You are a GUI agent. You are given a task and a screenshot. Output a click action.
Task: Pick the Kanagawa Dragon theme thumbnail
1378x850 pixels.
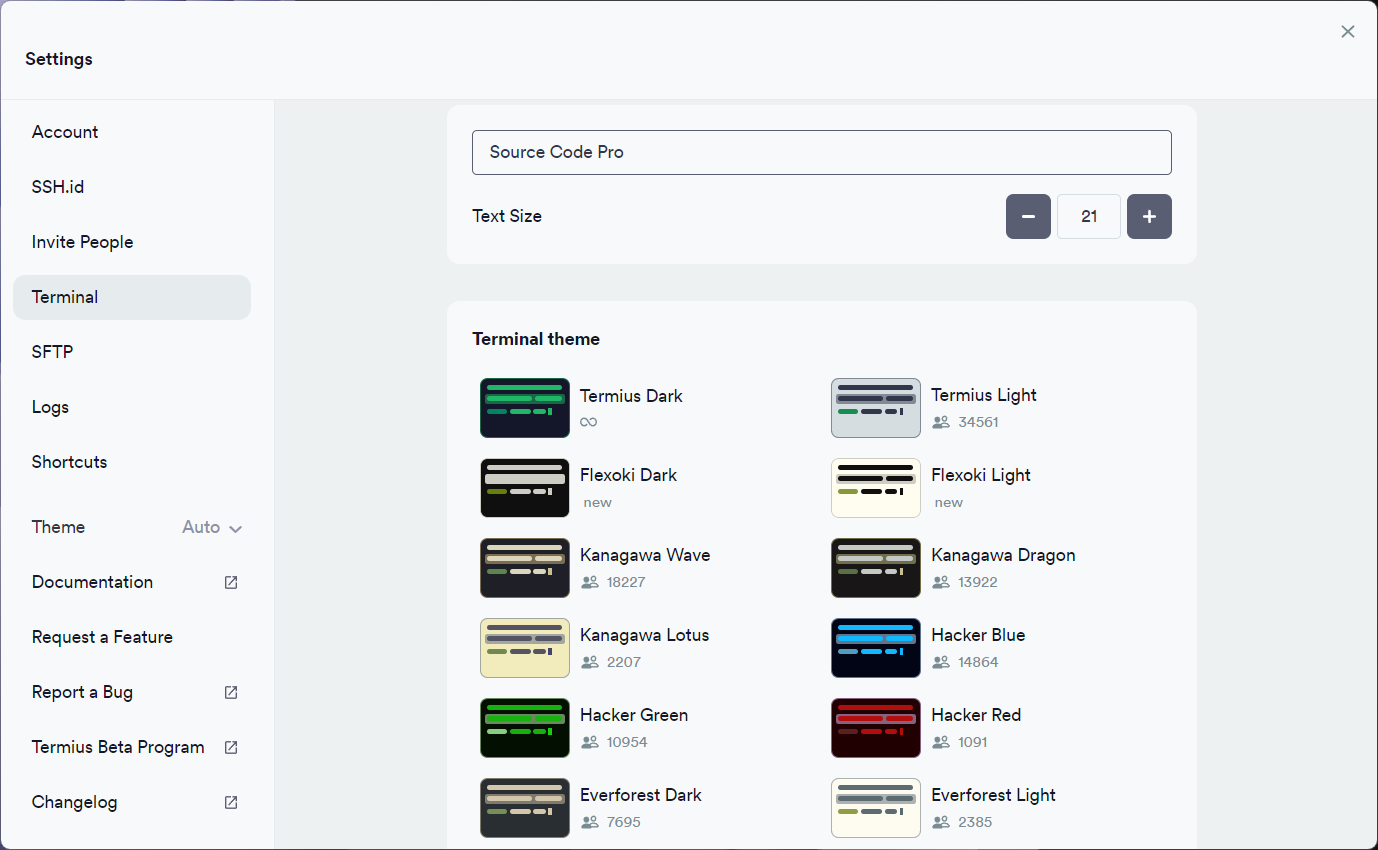[x=876, y=568]
